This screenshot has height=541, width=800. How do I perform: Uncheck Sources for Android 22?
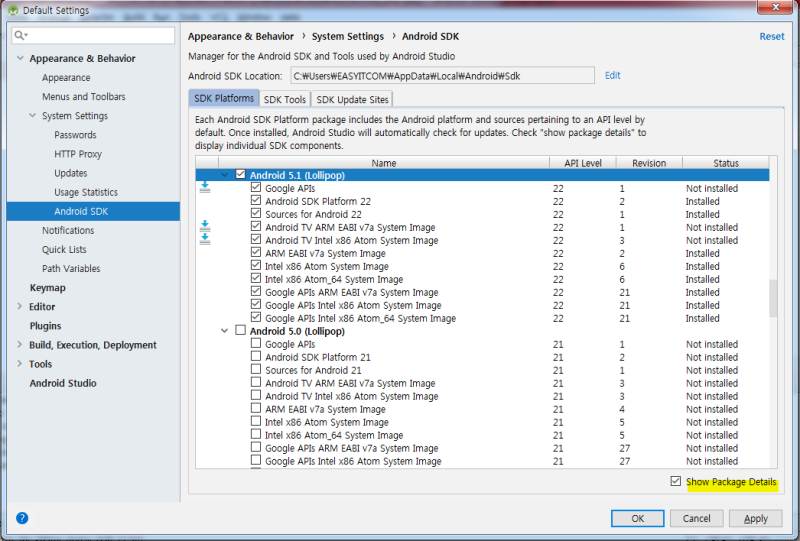(x=256, y=213)
